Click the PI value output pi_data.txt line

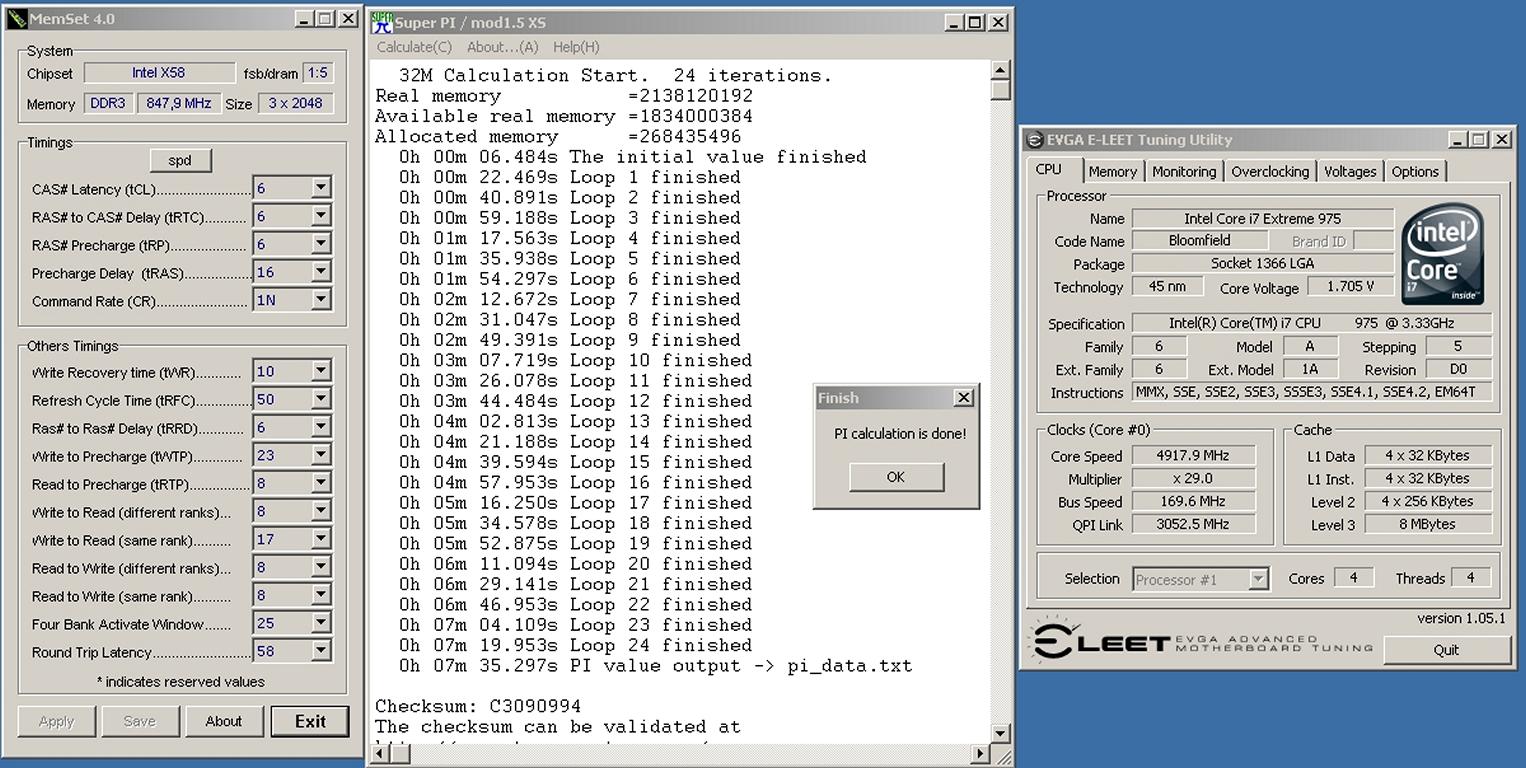[655, 666]
